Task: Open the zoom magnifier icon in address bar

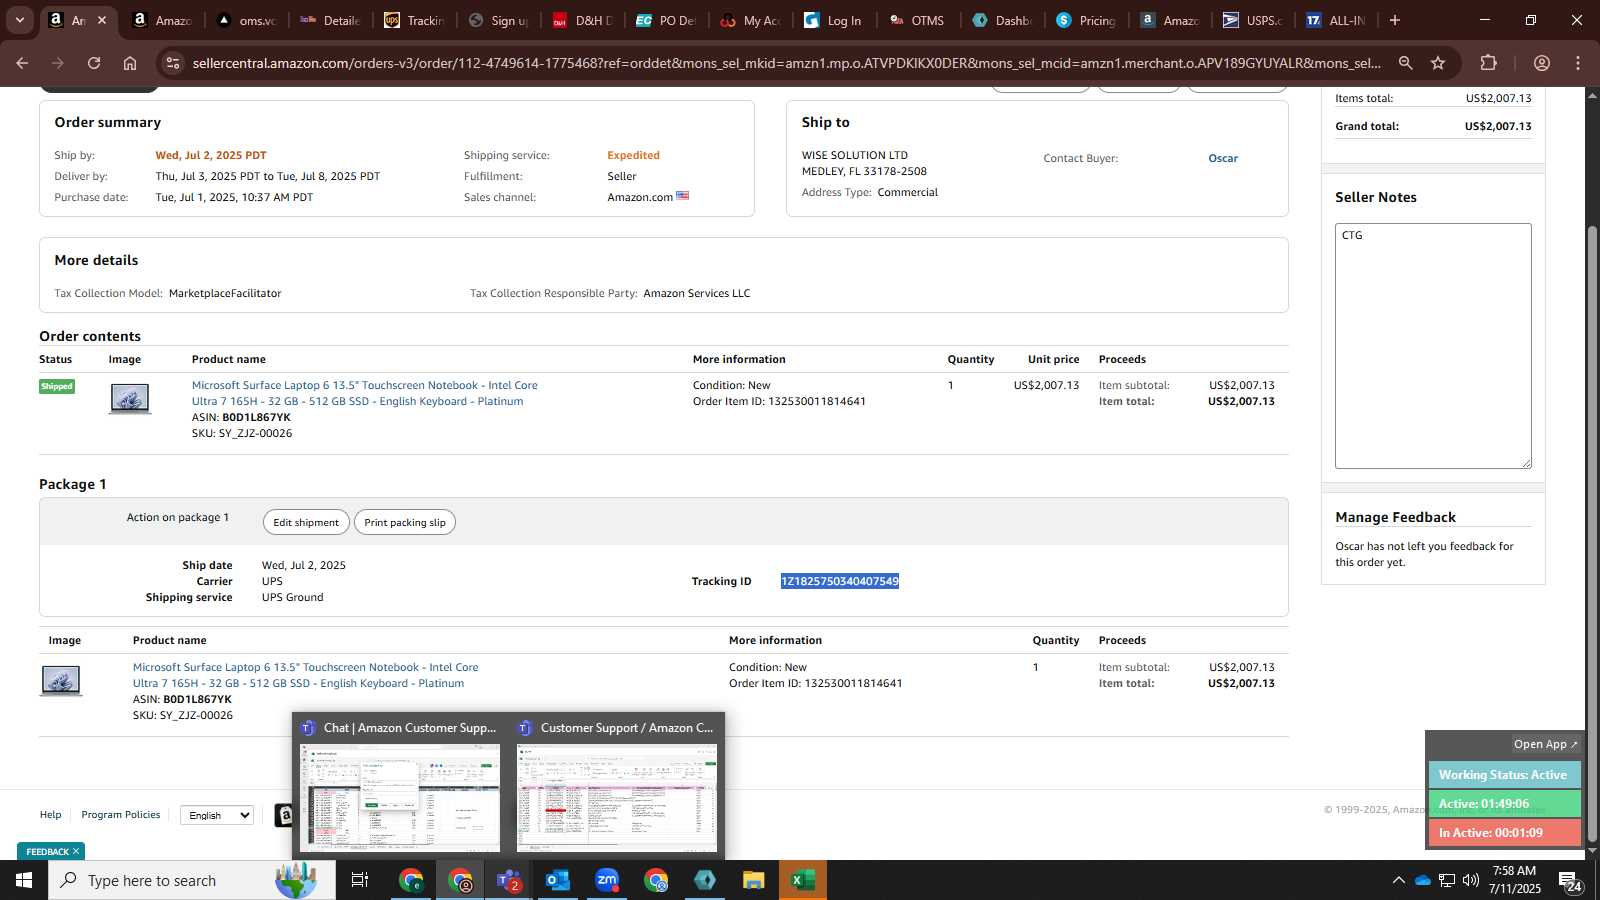Action: 1405,63
